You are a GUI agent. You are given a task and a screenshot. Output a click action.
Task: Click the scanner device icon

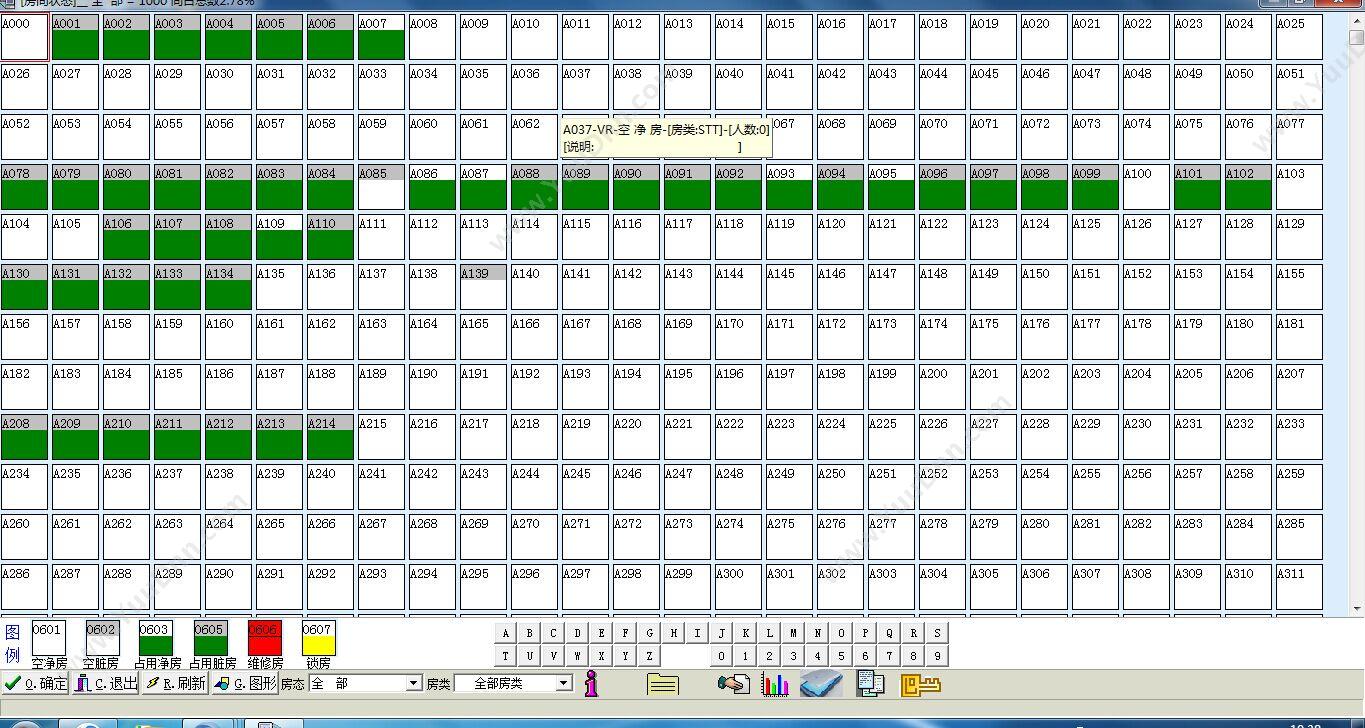821,684
